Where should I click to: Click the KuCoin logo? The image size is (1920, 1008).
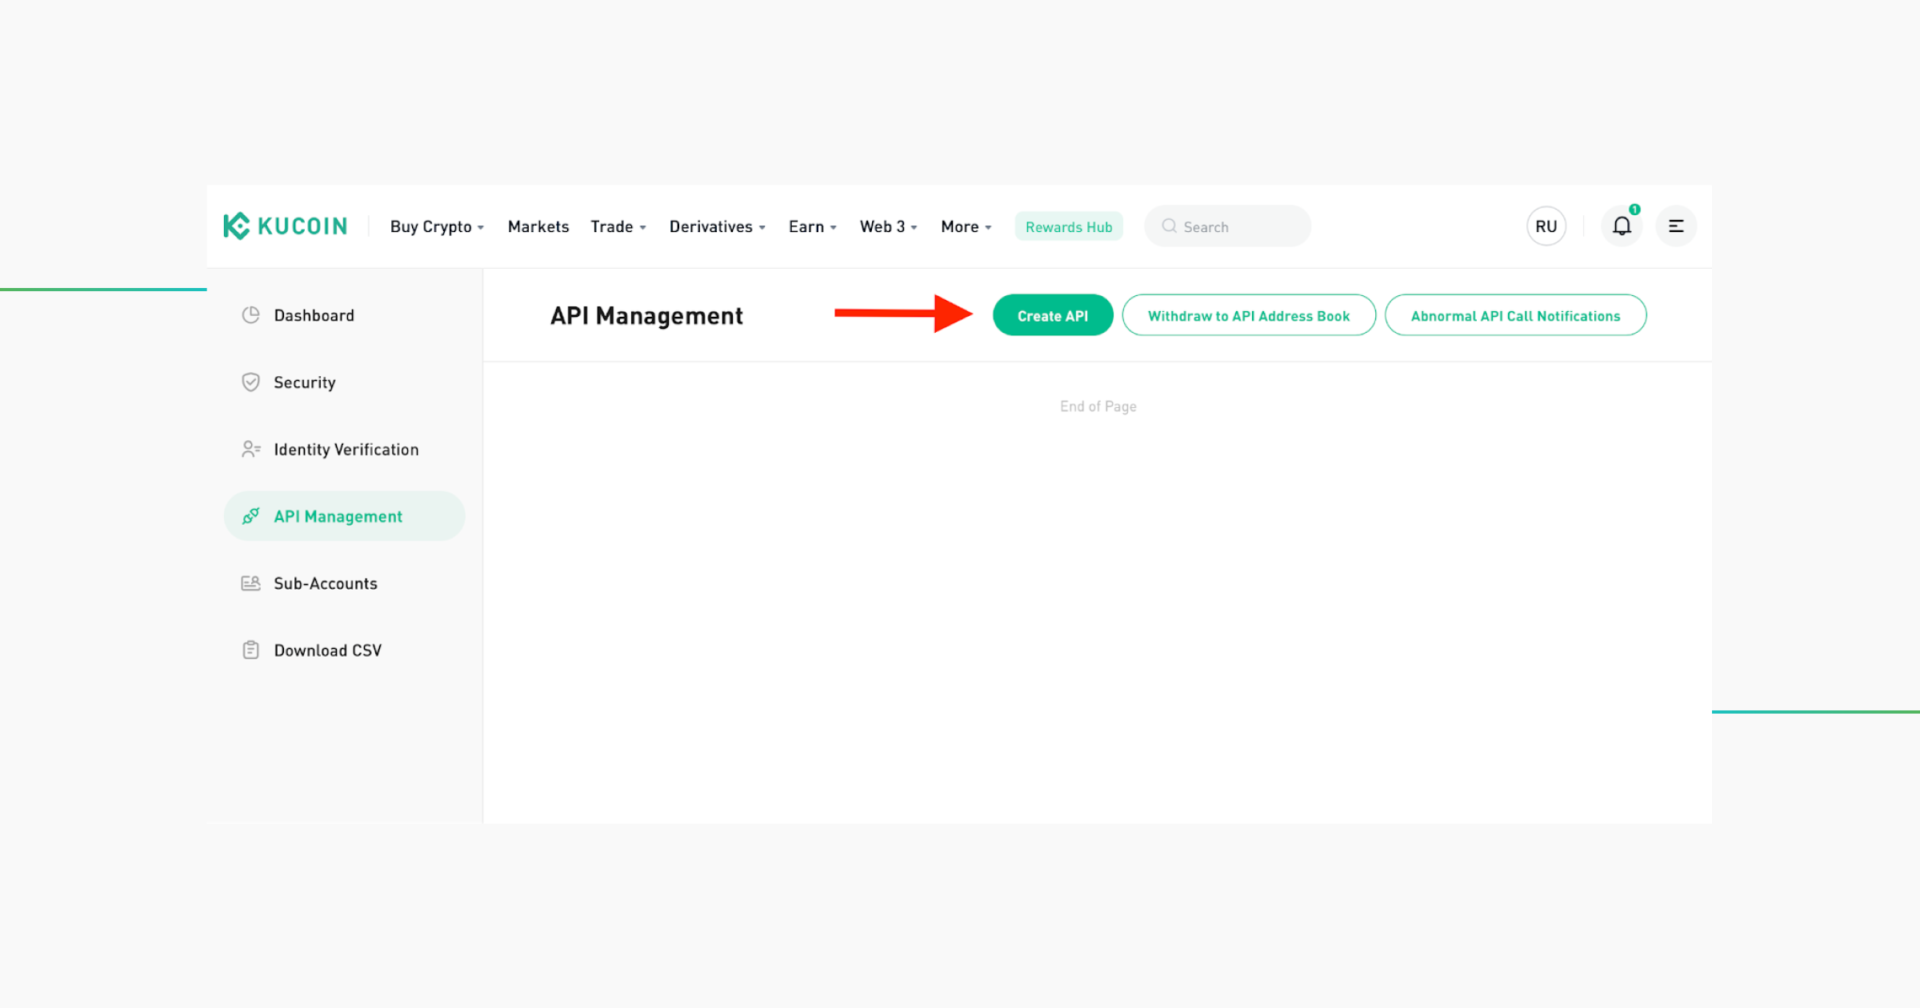[285, 226]
